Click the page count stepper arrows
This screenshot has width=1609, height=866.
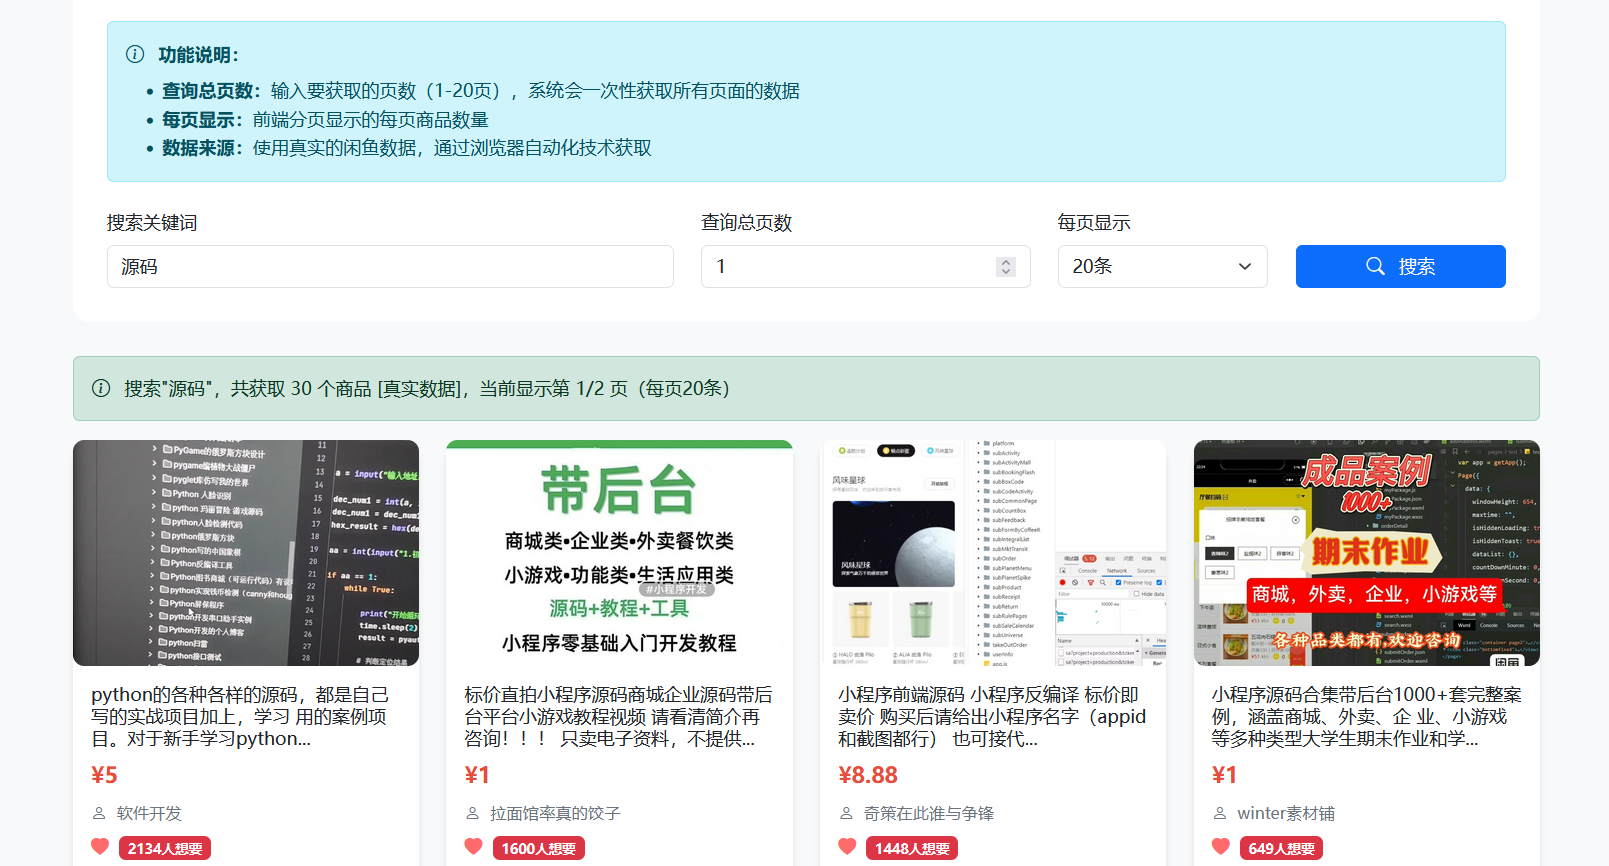(1006, 267)
